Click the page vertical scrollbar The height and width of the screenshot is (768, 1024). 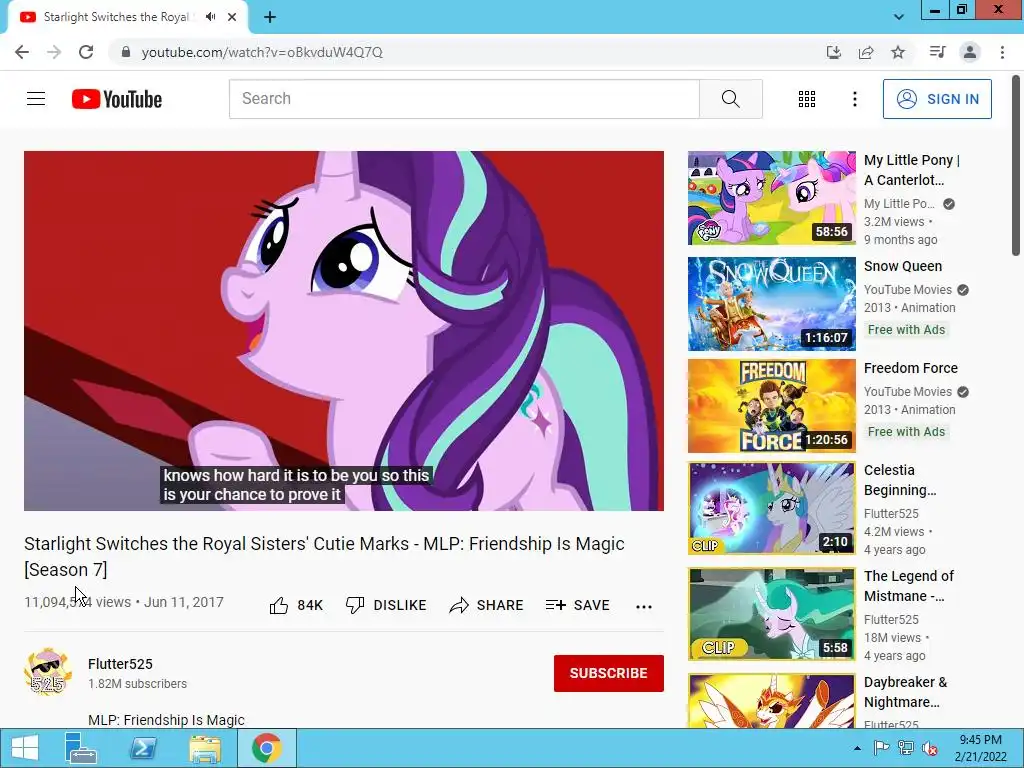(1016, 166)
